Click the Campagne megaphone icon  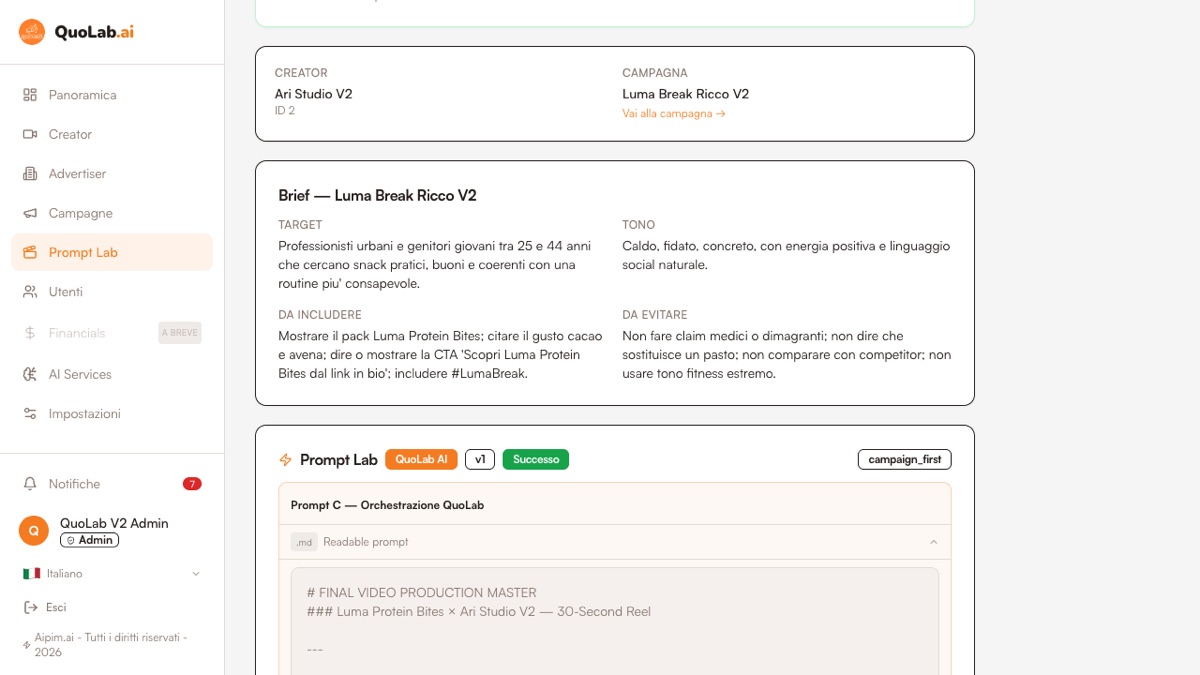coord(30,213)
